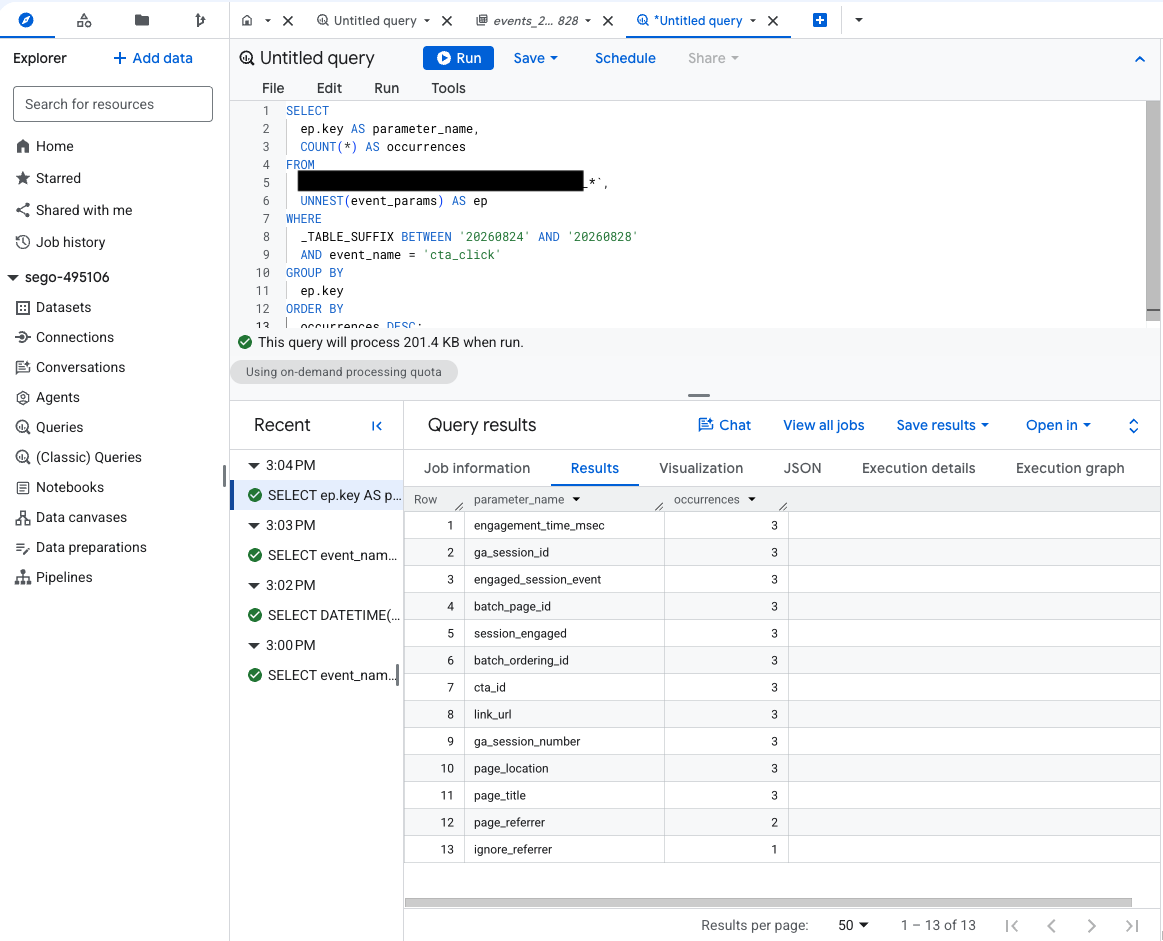Close the *Untitled query tab
Viewport: 1163px width, 941px height.
pyautogui.click(x=773, y=21)
